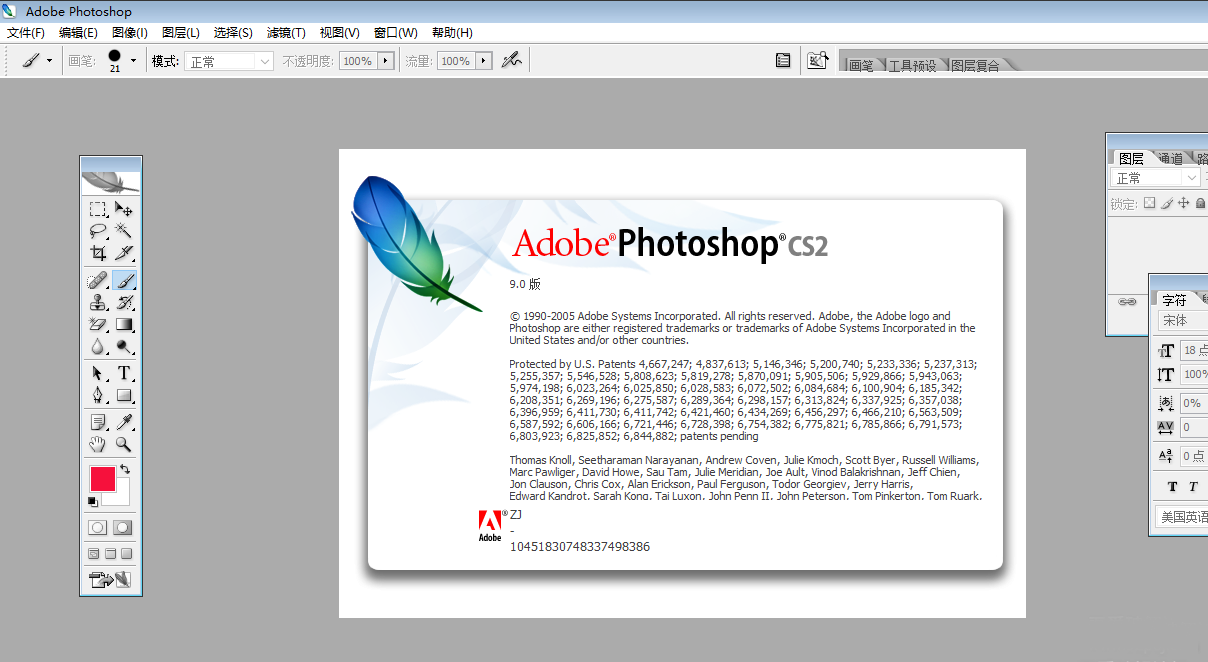Open the 滤镜(T) menu

286,33
